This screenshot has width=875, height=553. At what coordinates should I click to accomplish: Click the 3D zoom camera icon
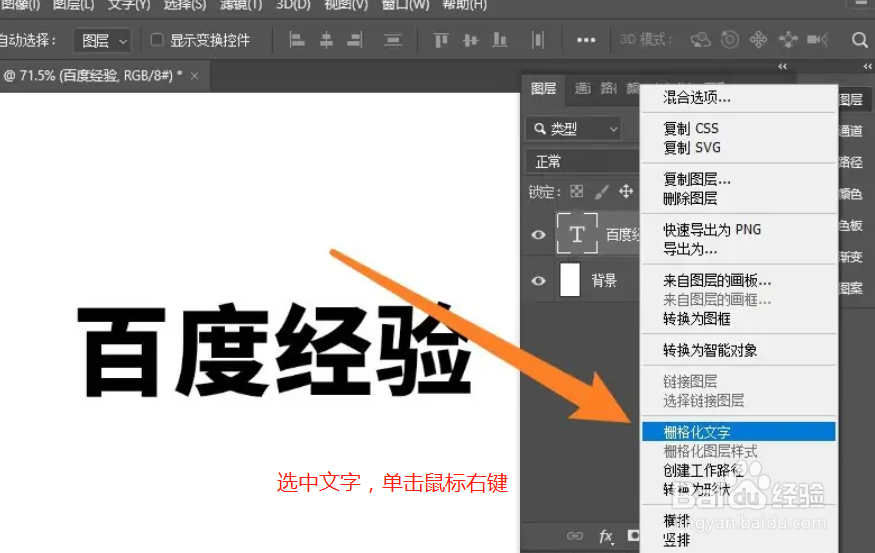818,40
